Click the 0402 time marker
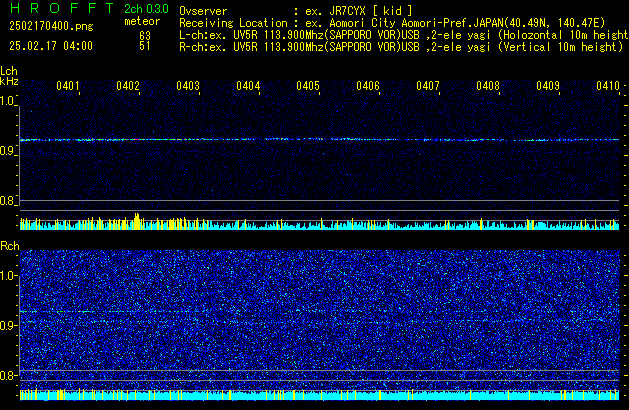Viewport: 629px width, 410px height. pyautogui.click(x=128, y=86)
